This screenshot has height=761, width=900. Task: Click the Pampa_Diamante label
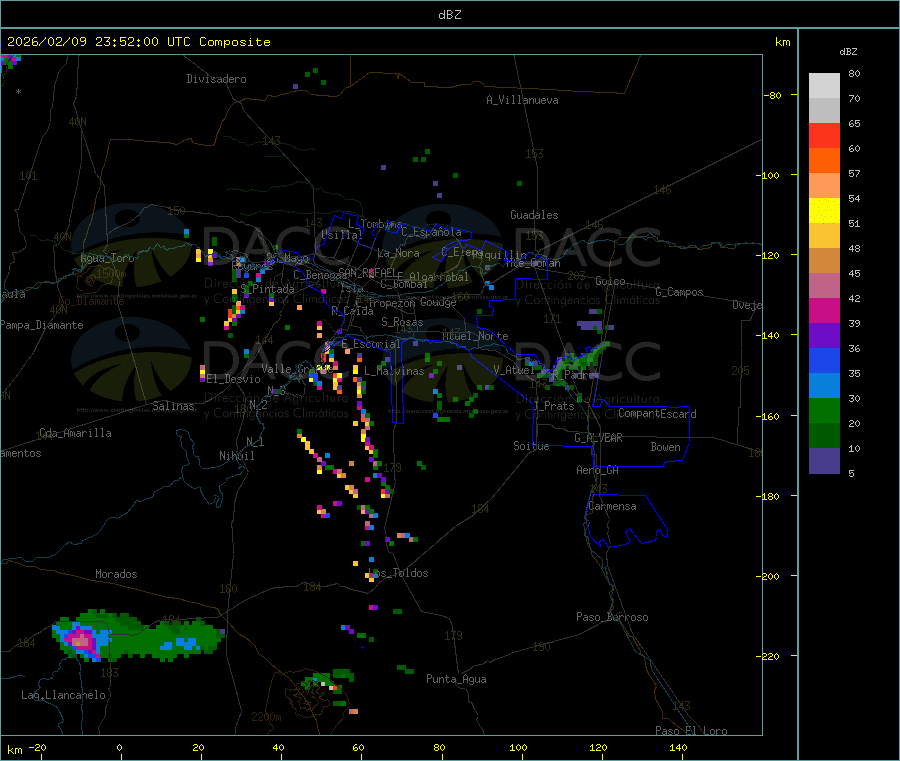pyautogui.click(x=42, y=325)
